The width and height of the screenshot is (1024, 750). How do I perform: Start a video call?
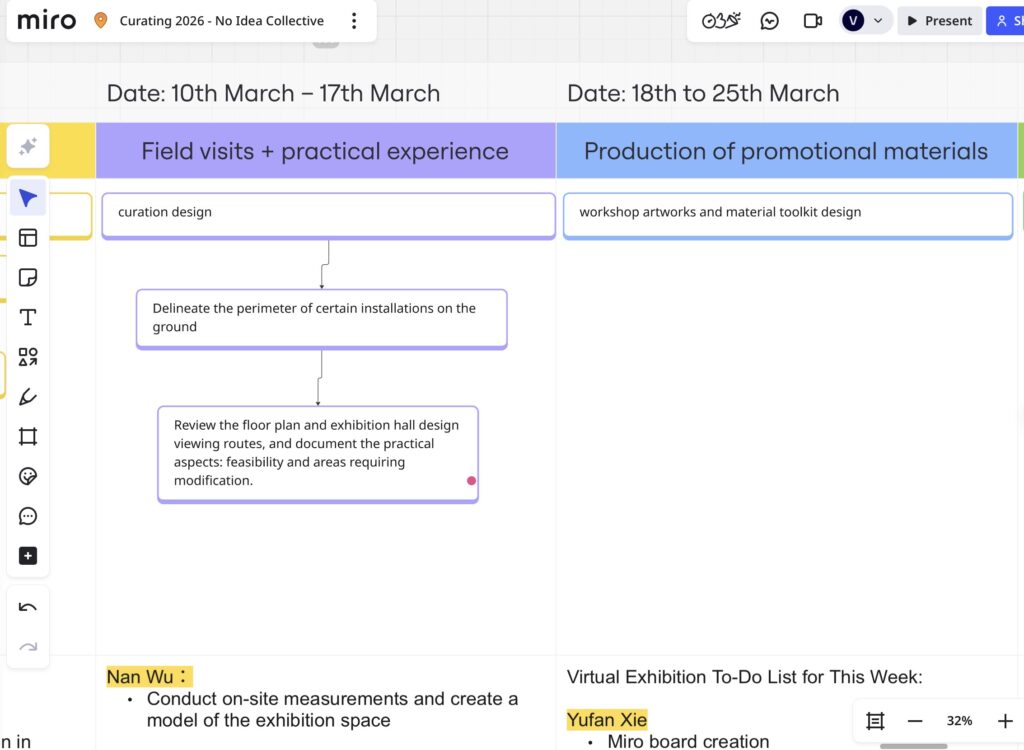813,21
